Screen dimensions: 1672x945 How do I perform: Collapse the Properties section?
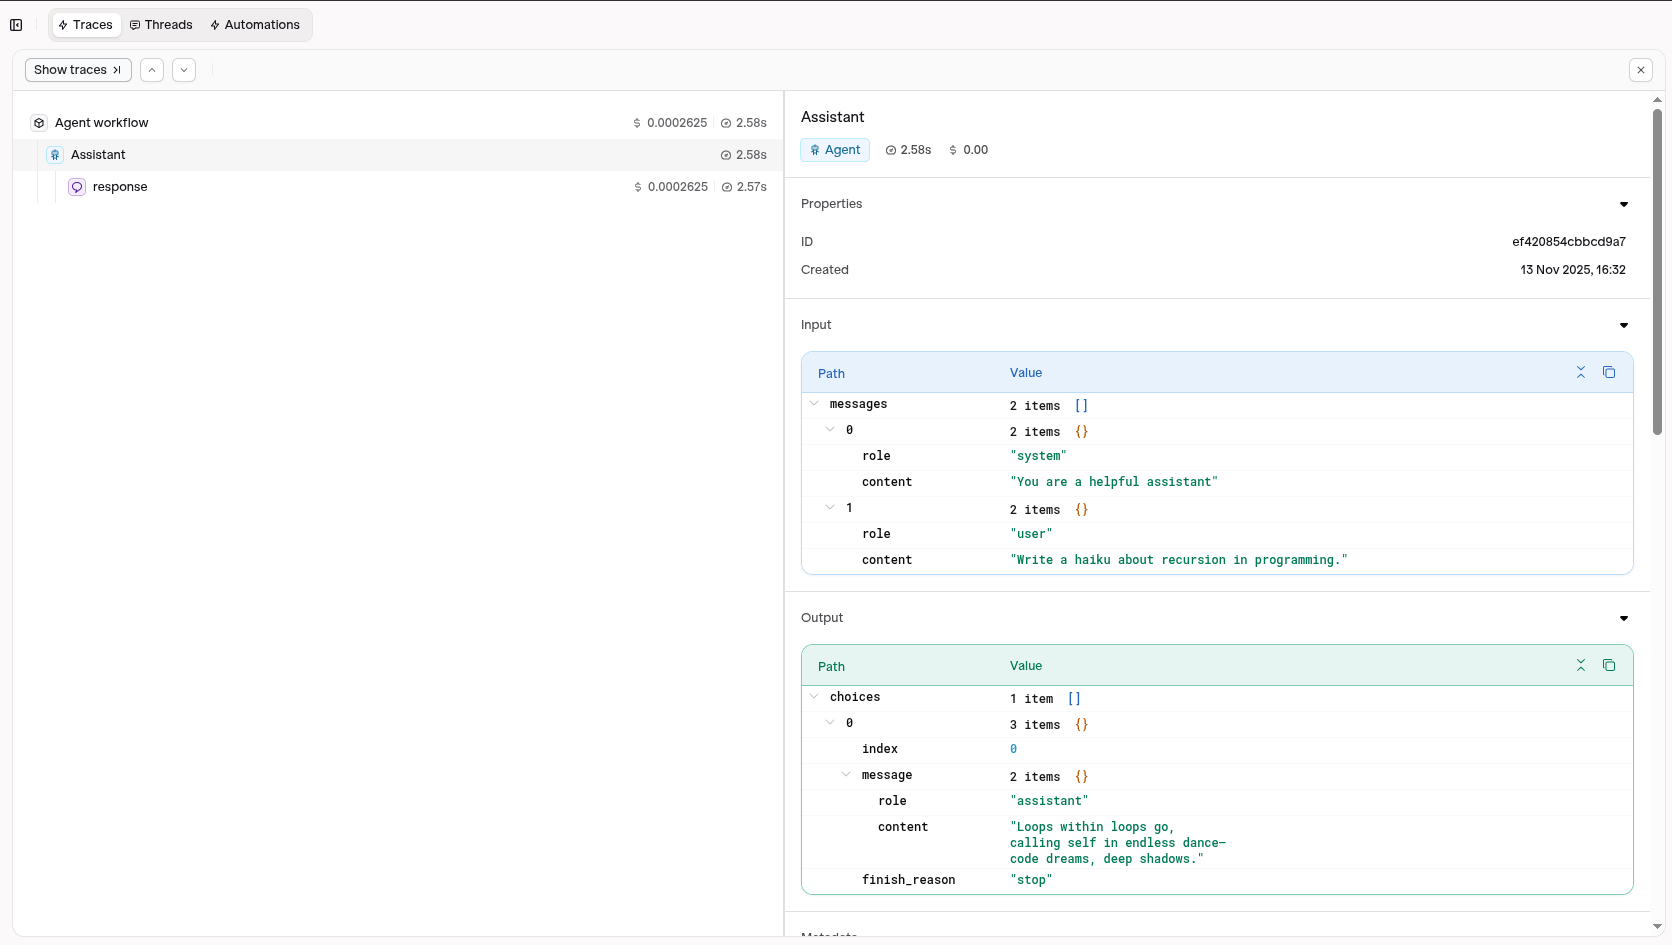[1624, 204]
